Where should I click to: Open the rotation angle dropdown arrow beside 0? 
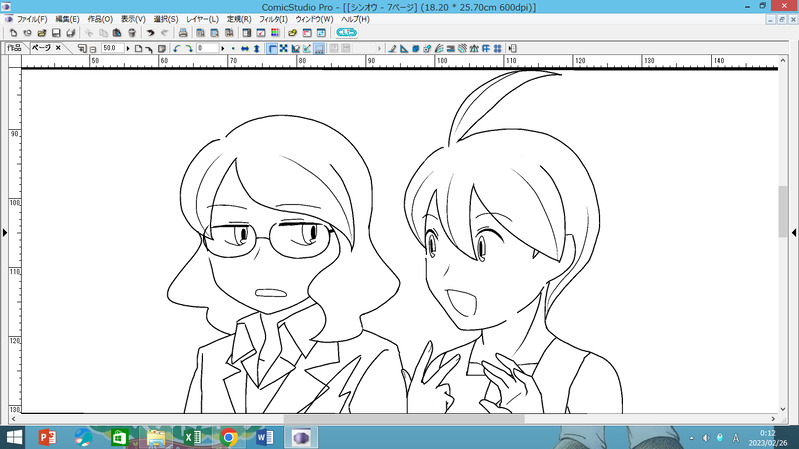[x=223, y=48]
